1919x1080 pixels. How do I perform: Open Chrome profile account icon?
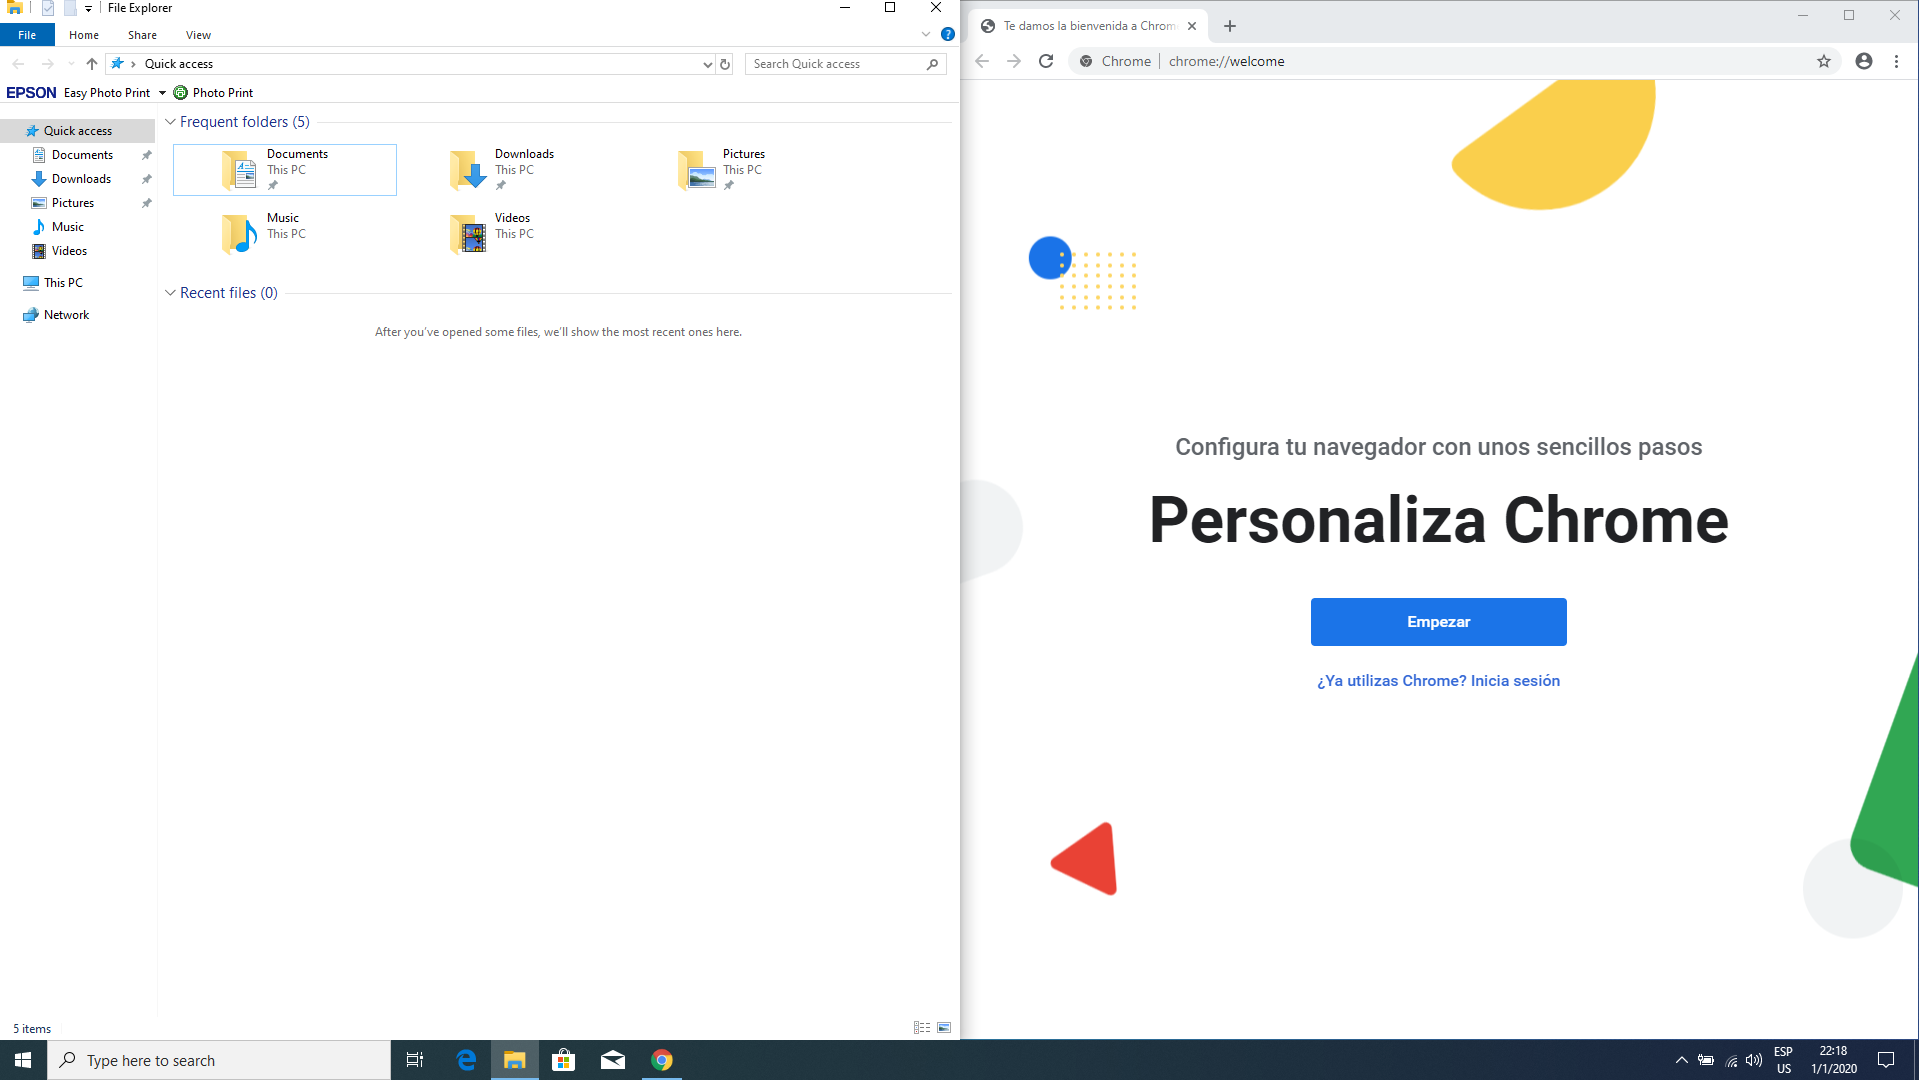[x=1864, y=61]
